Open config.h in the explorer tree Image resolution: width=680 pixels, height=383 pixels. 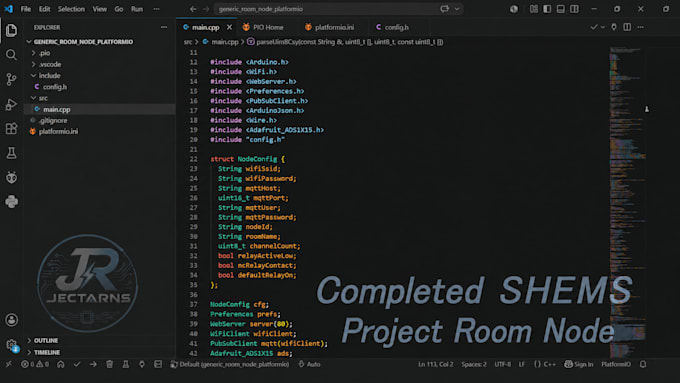pyautogui.click(x=55, y=87)
